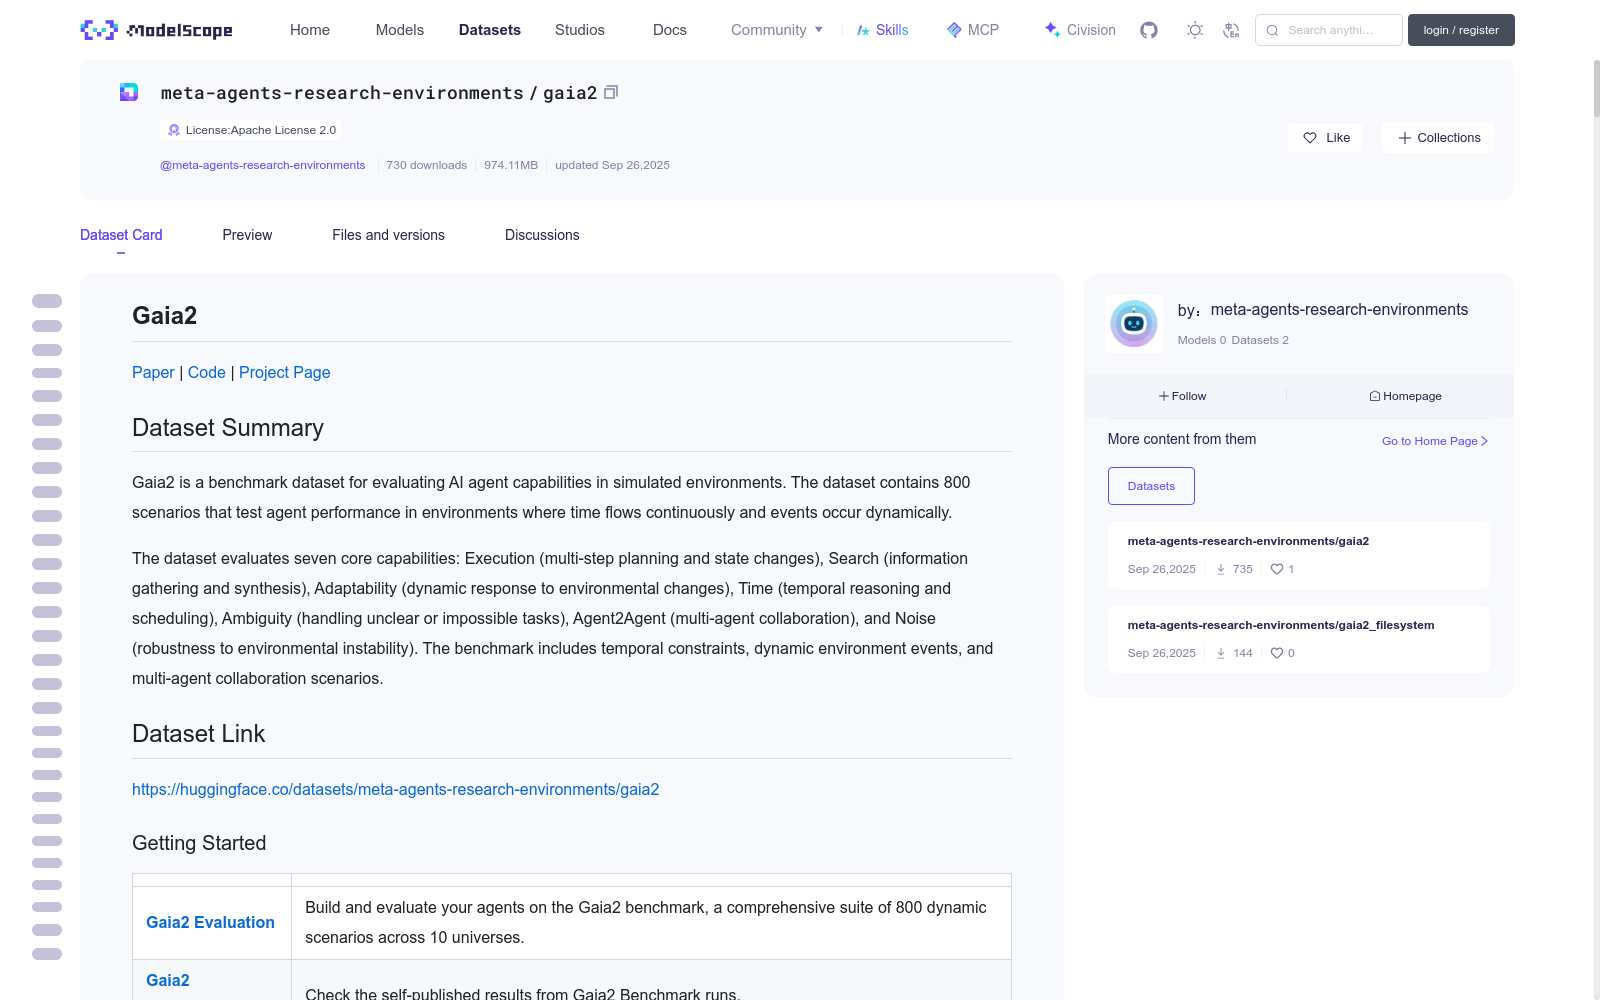Open the publisher Homepage button
Viewport: 1600px width, 1000px height.
pyautogui.click(x=1405, y=396)
